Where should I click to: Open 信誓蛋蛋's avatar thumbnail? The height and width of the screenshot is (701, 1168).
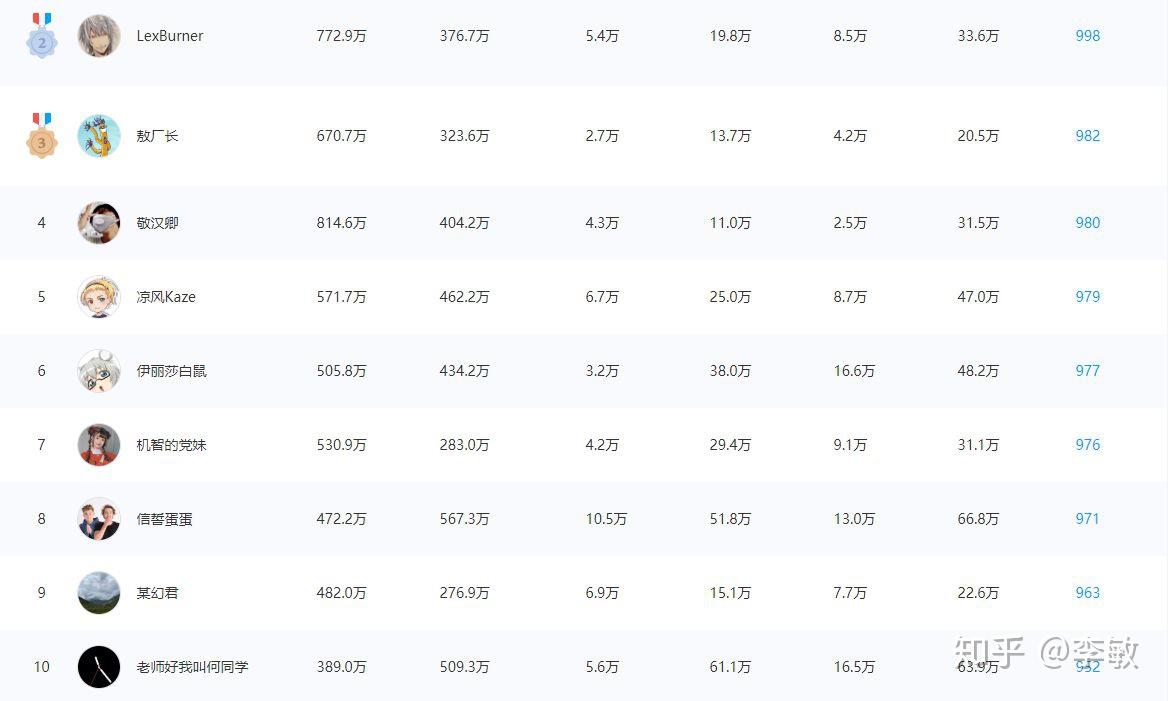point(99,519)
